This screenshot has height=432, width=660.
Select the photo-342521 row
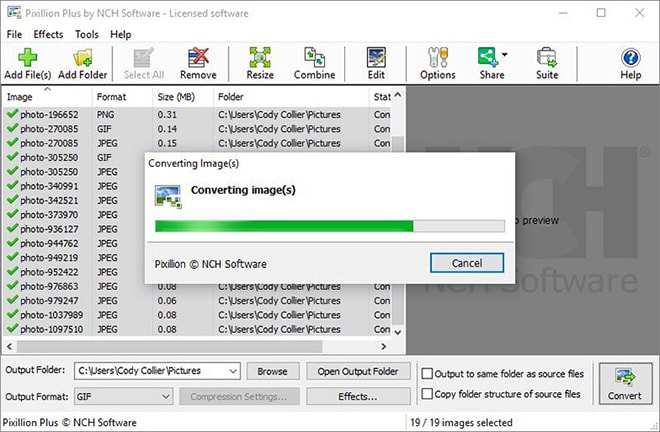74,200
